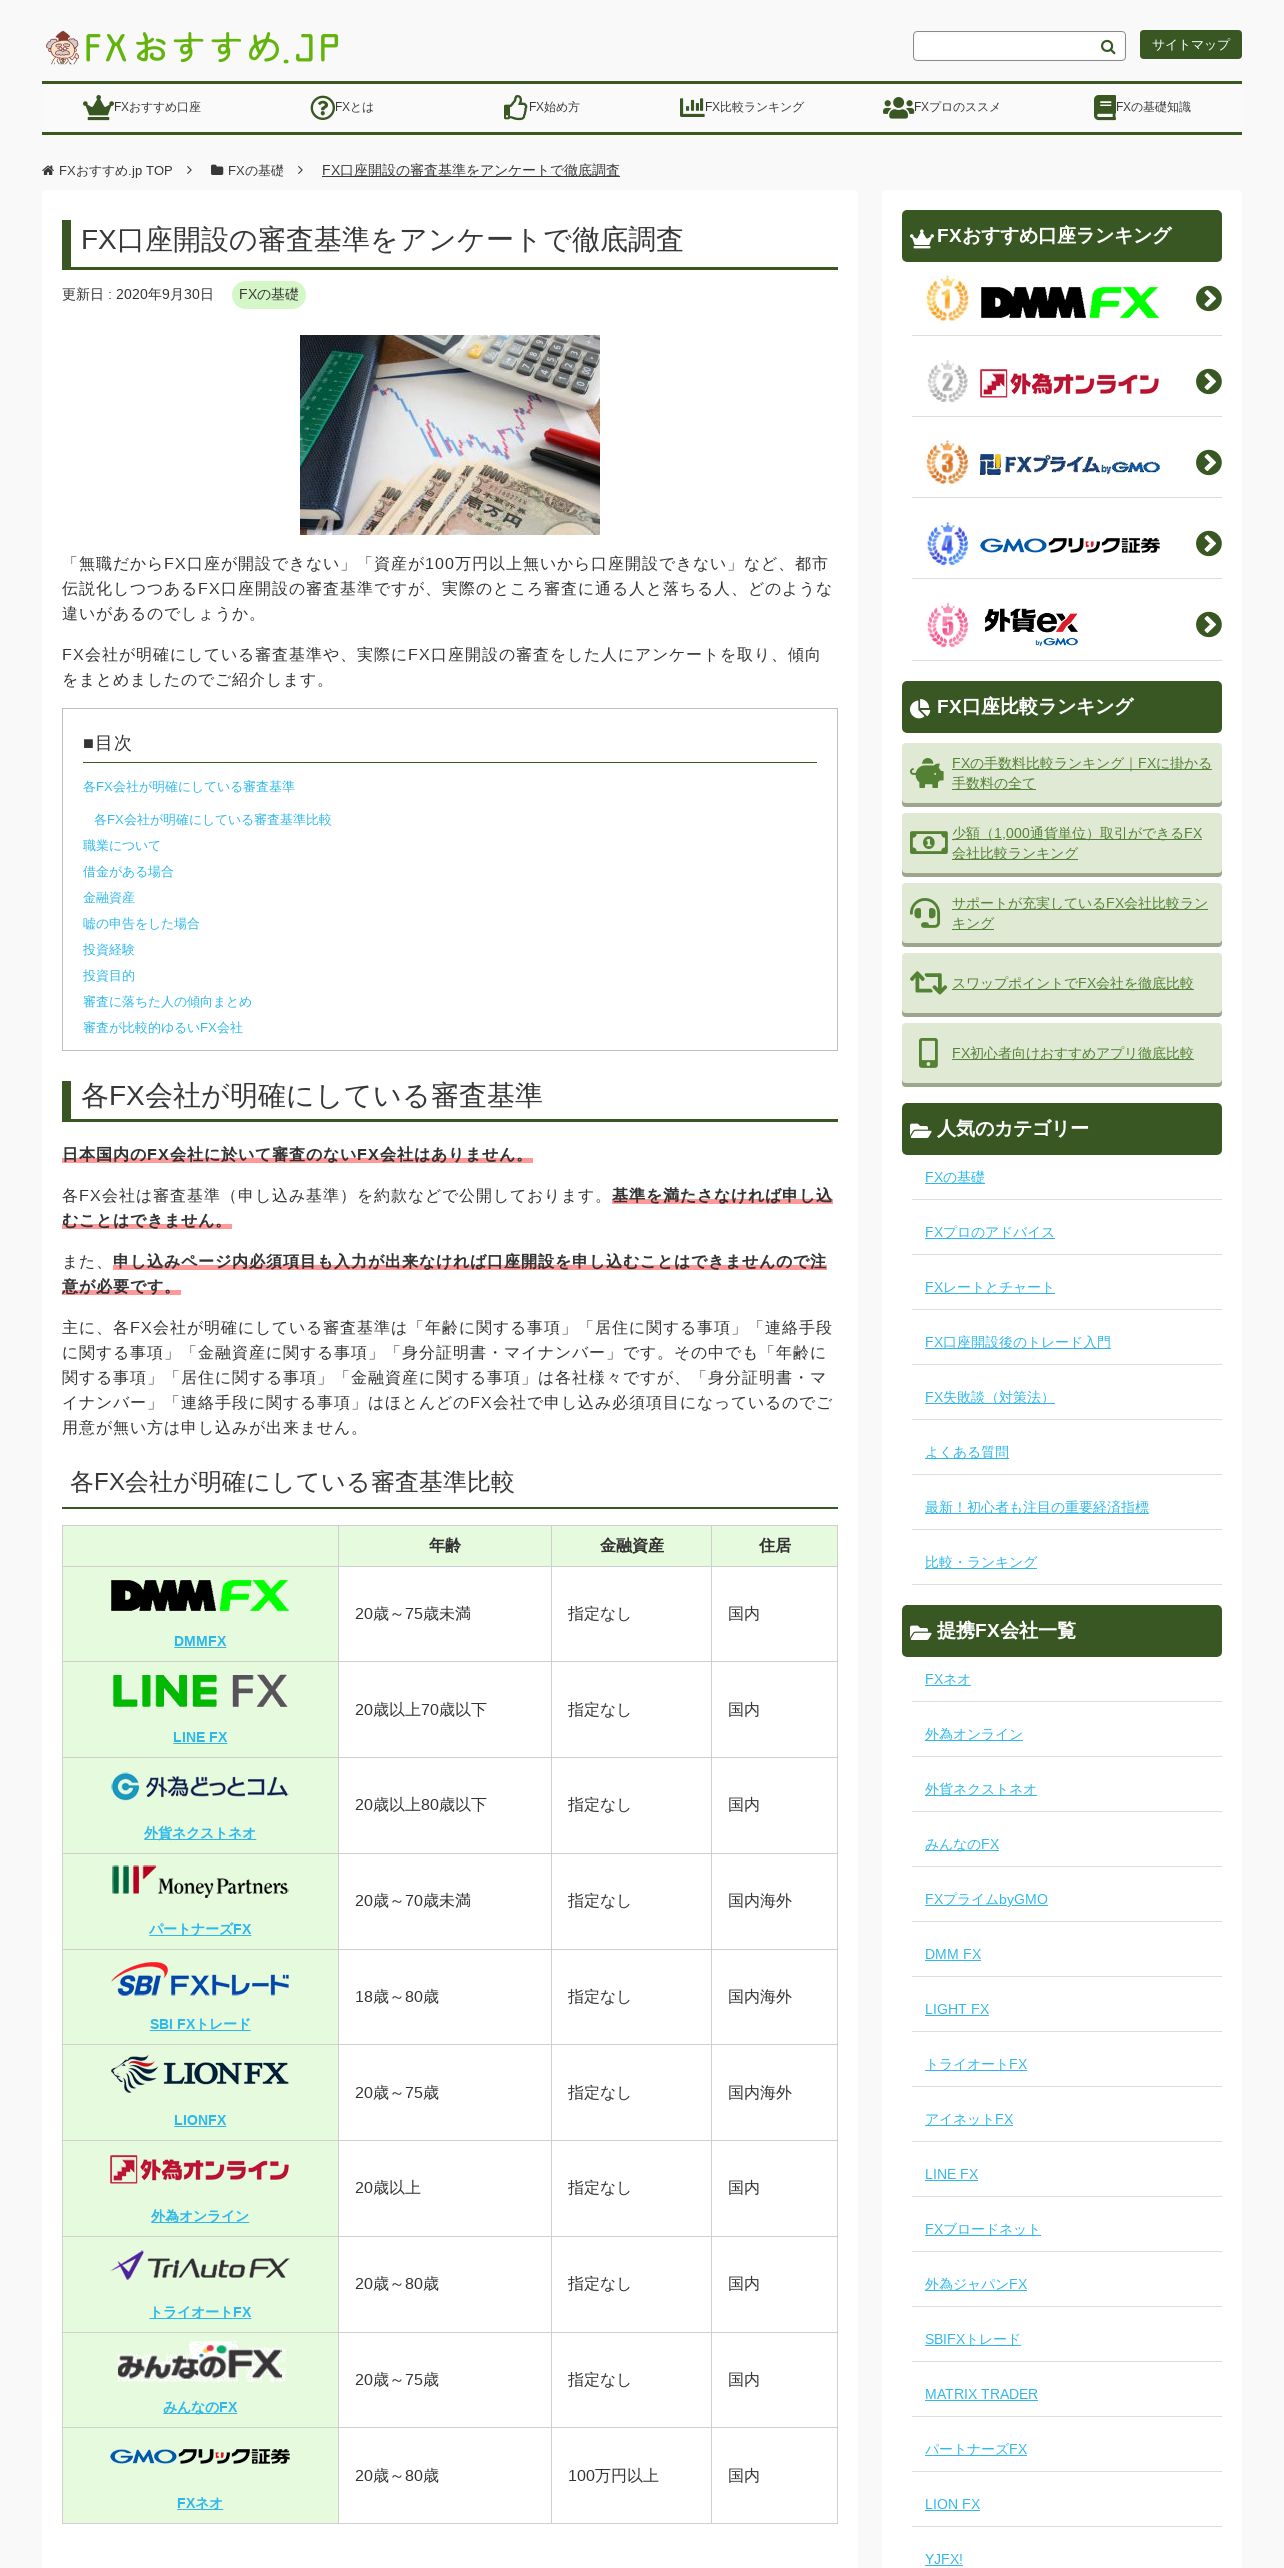Click the bar chart icon for FX比較ランキング
This screenshot has width=1284, height=2568.
point(692,106)
